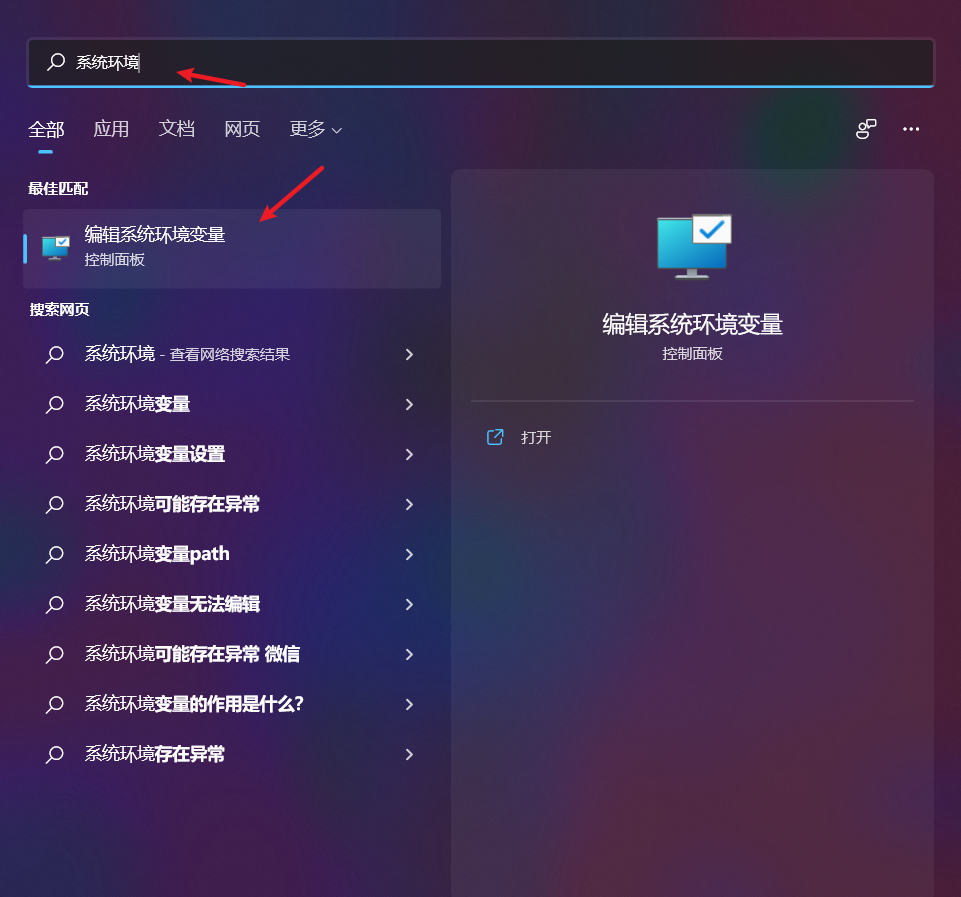The height and width of the screenshot is (897, 961).
Task: Expand chevron for 系统环境变量无法编辑
Action: pyautogui.click(x=409, y=605)
